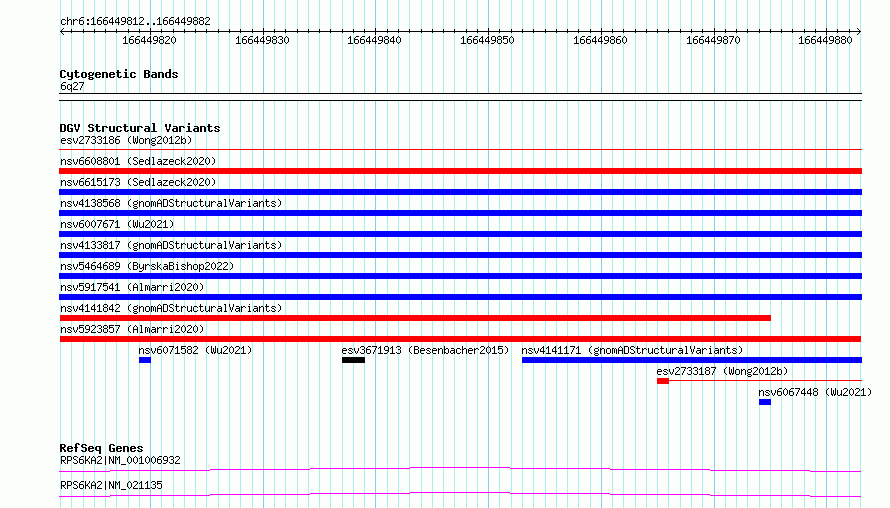890x508 pixels.
Task: Click the blue bar under nsv6615173
Action: [460, 192]
